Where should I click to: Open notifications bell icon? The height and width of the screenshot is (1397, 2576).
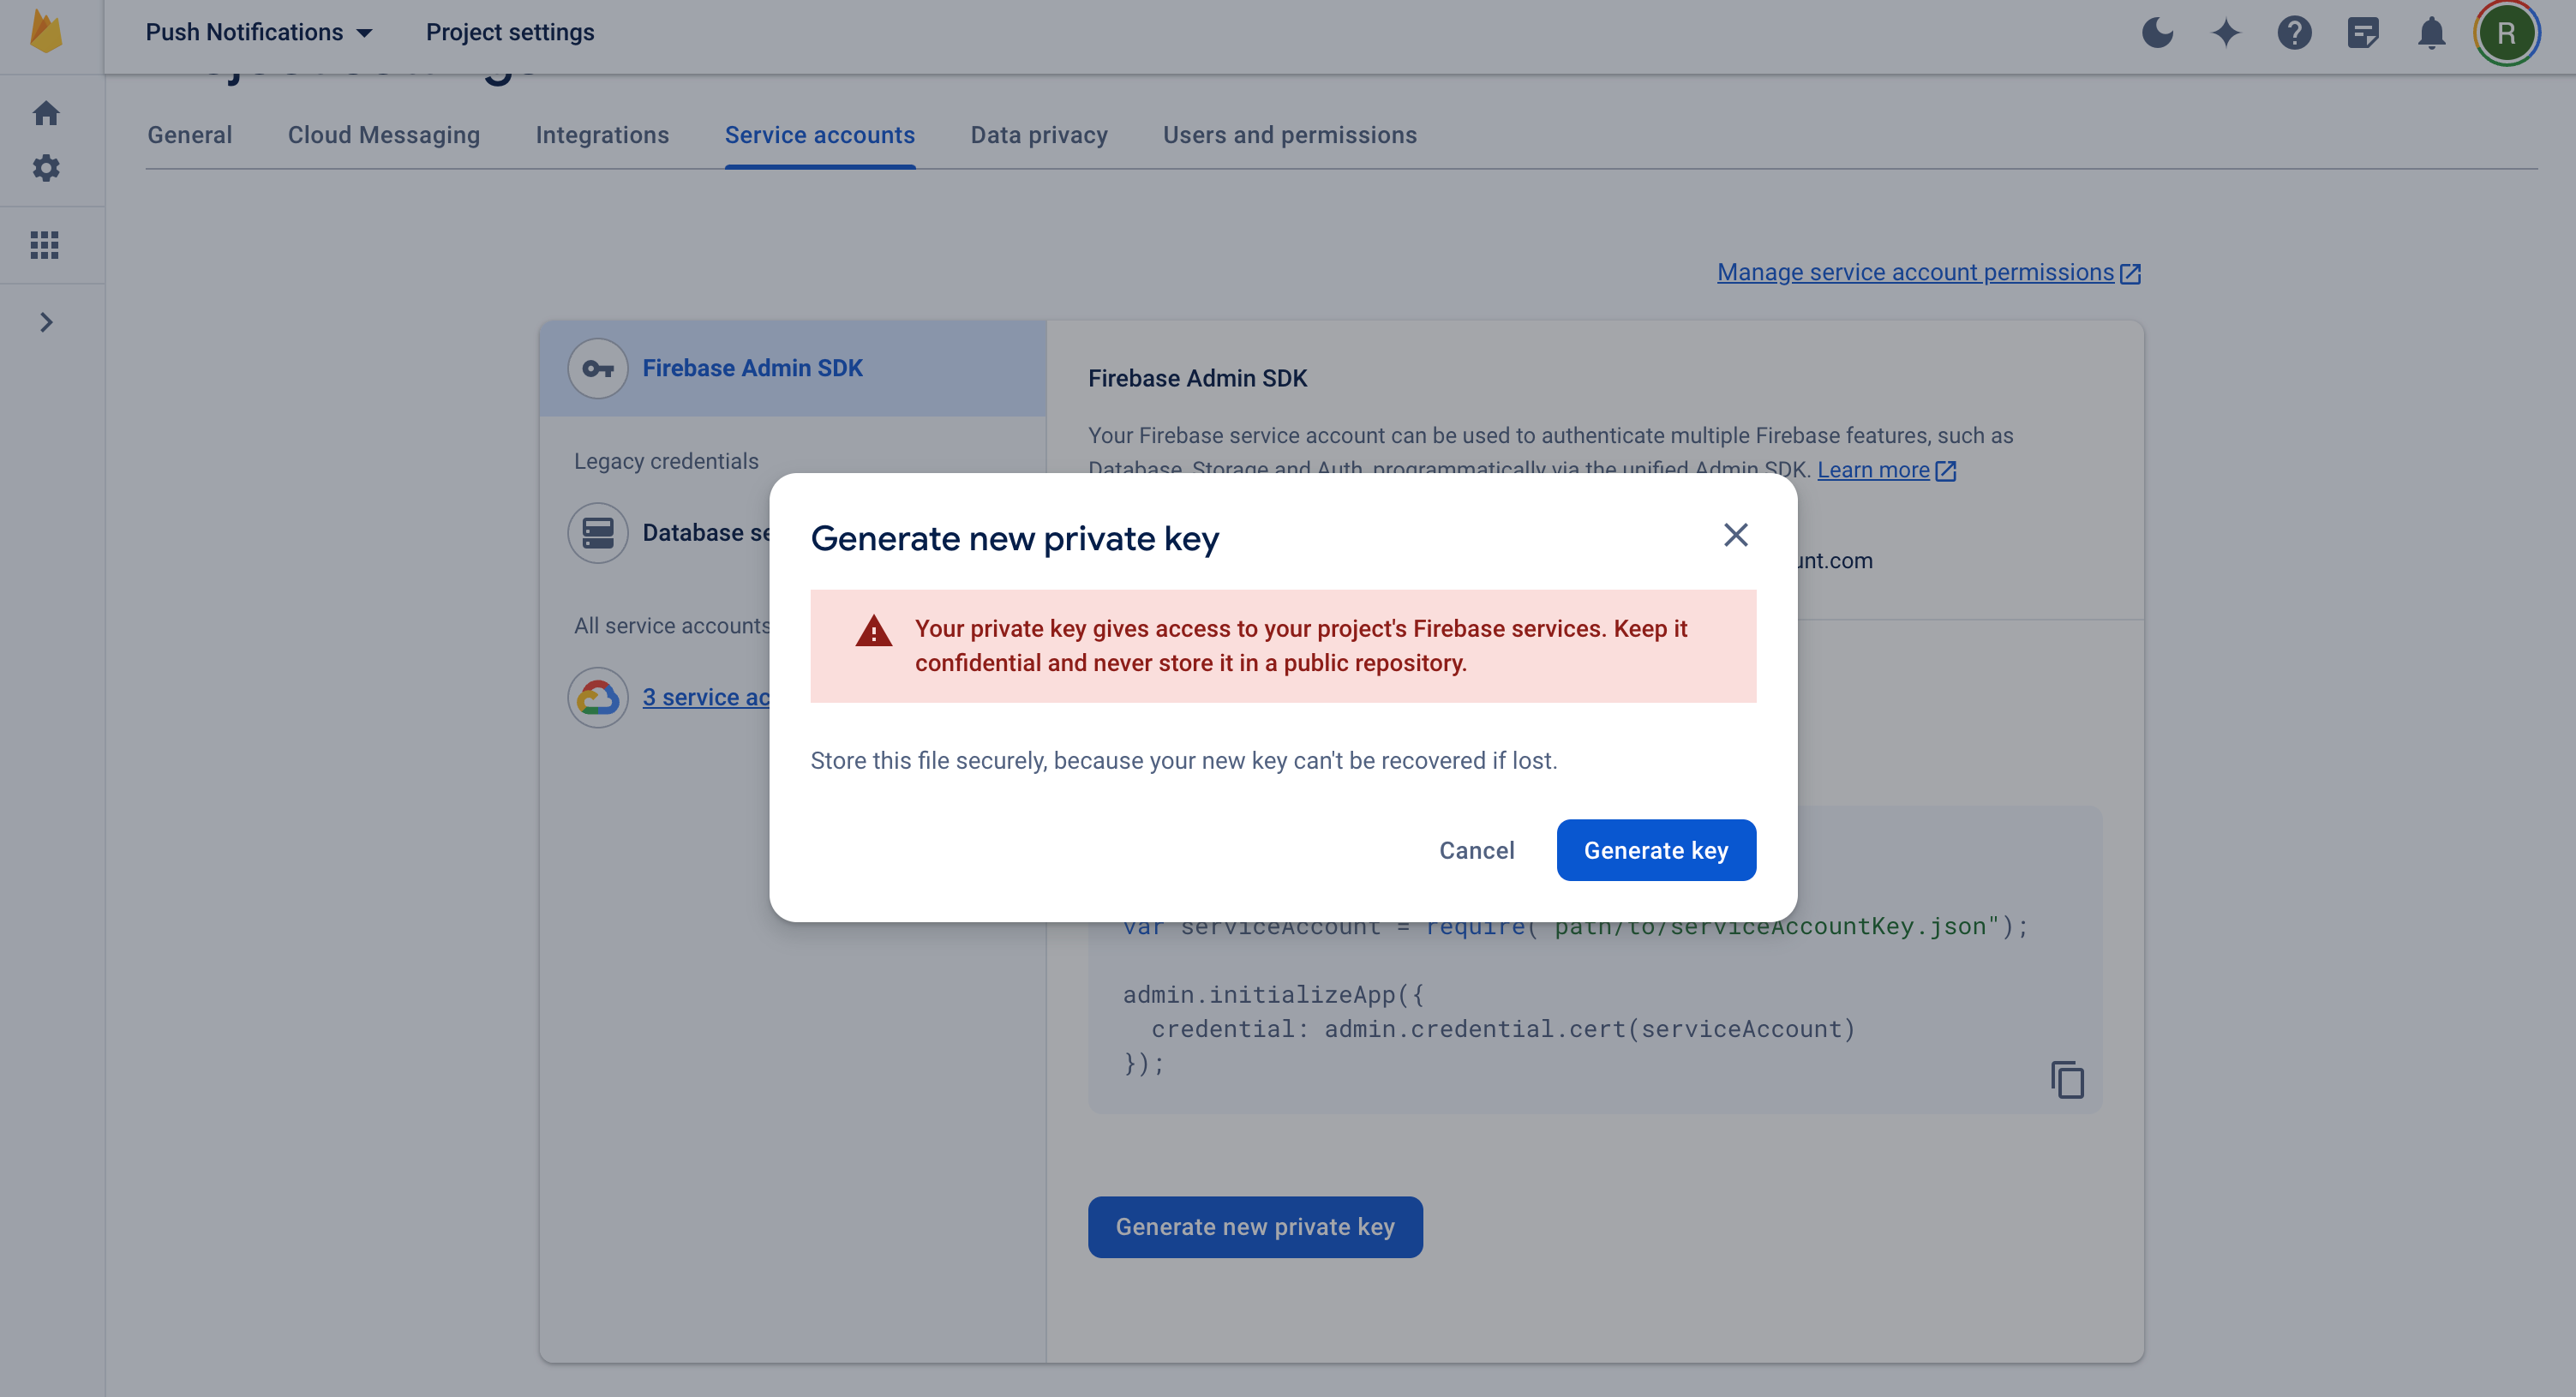tap(2431, 33)
